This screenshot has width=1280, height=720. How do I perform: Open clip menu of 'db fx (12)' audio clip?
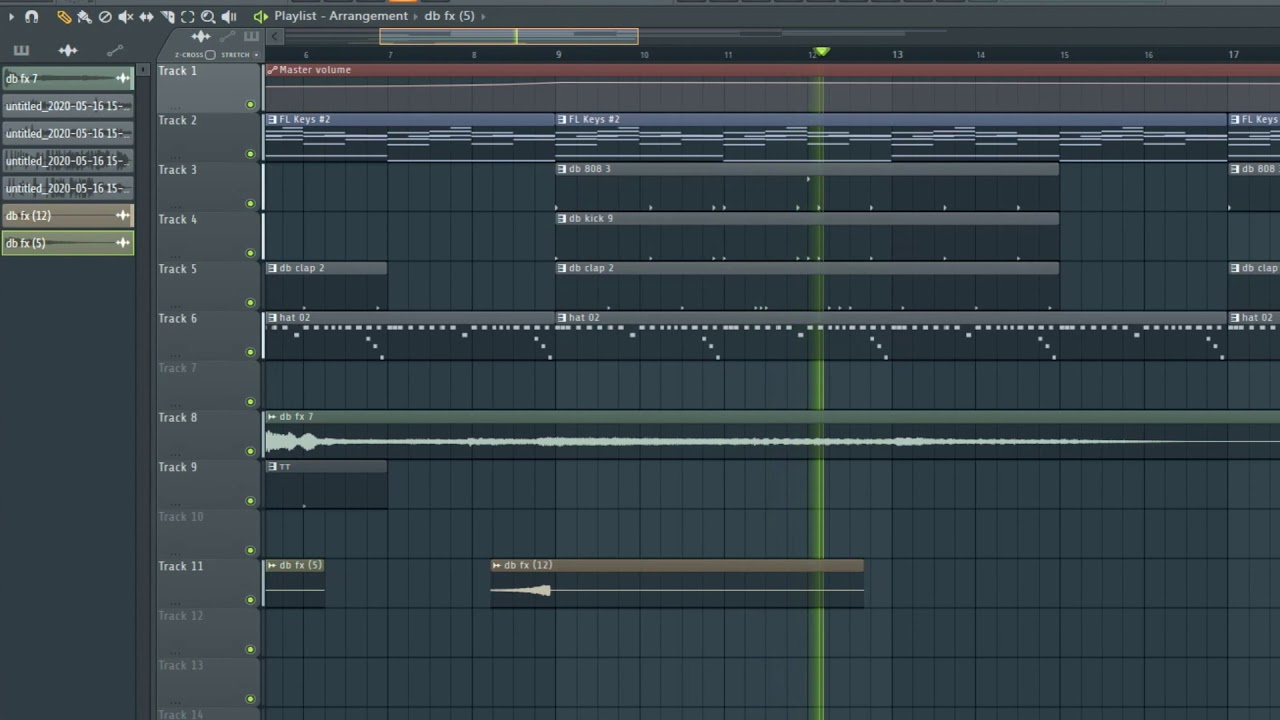(x=497, y=565)
